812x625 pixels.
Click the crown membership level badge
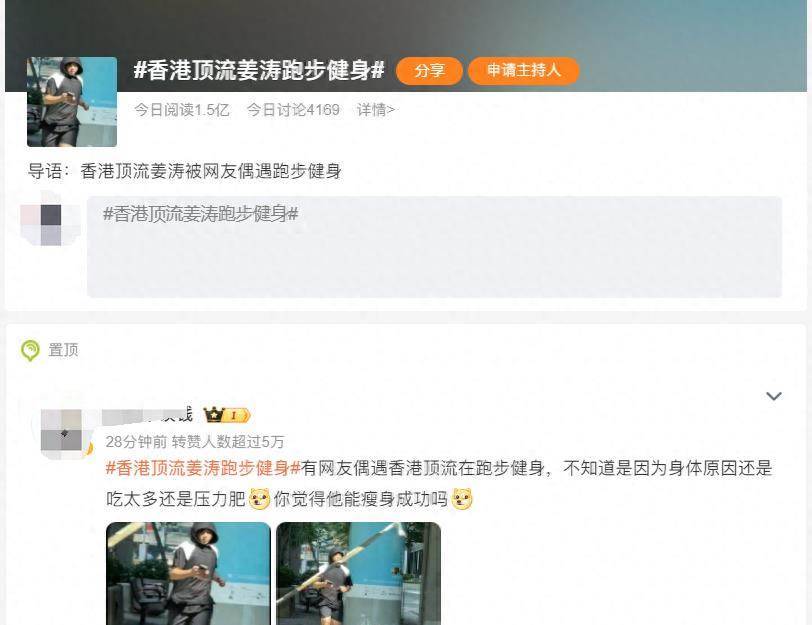(x=226, y=415)
